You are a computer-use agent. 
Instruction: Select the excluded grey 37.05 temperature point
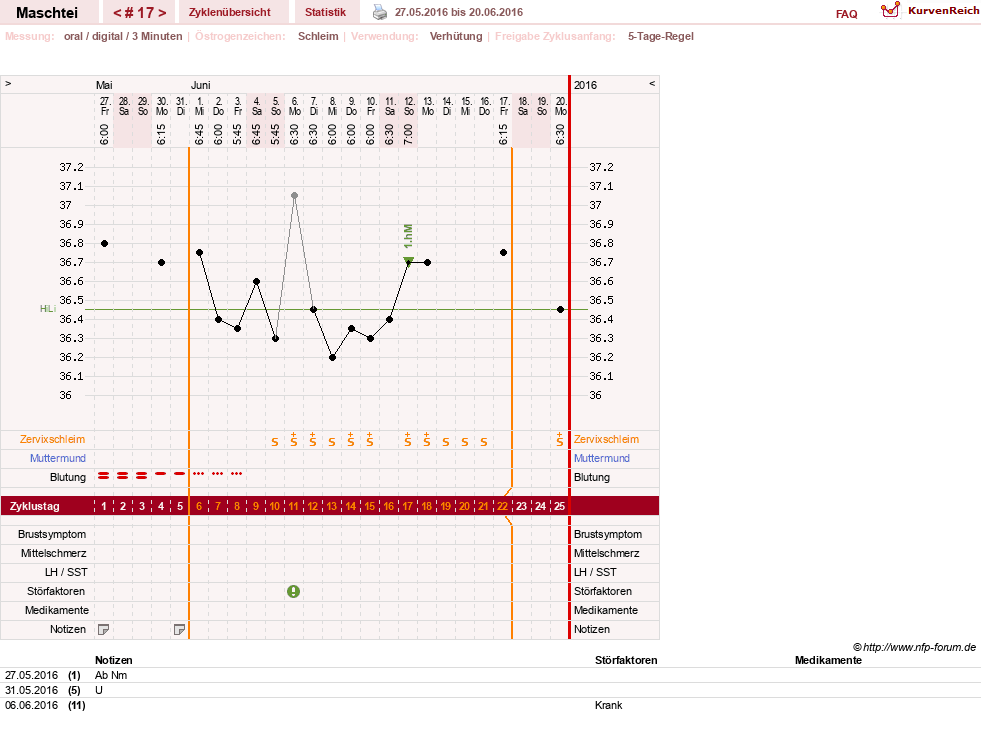(x=294, y=196)
